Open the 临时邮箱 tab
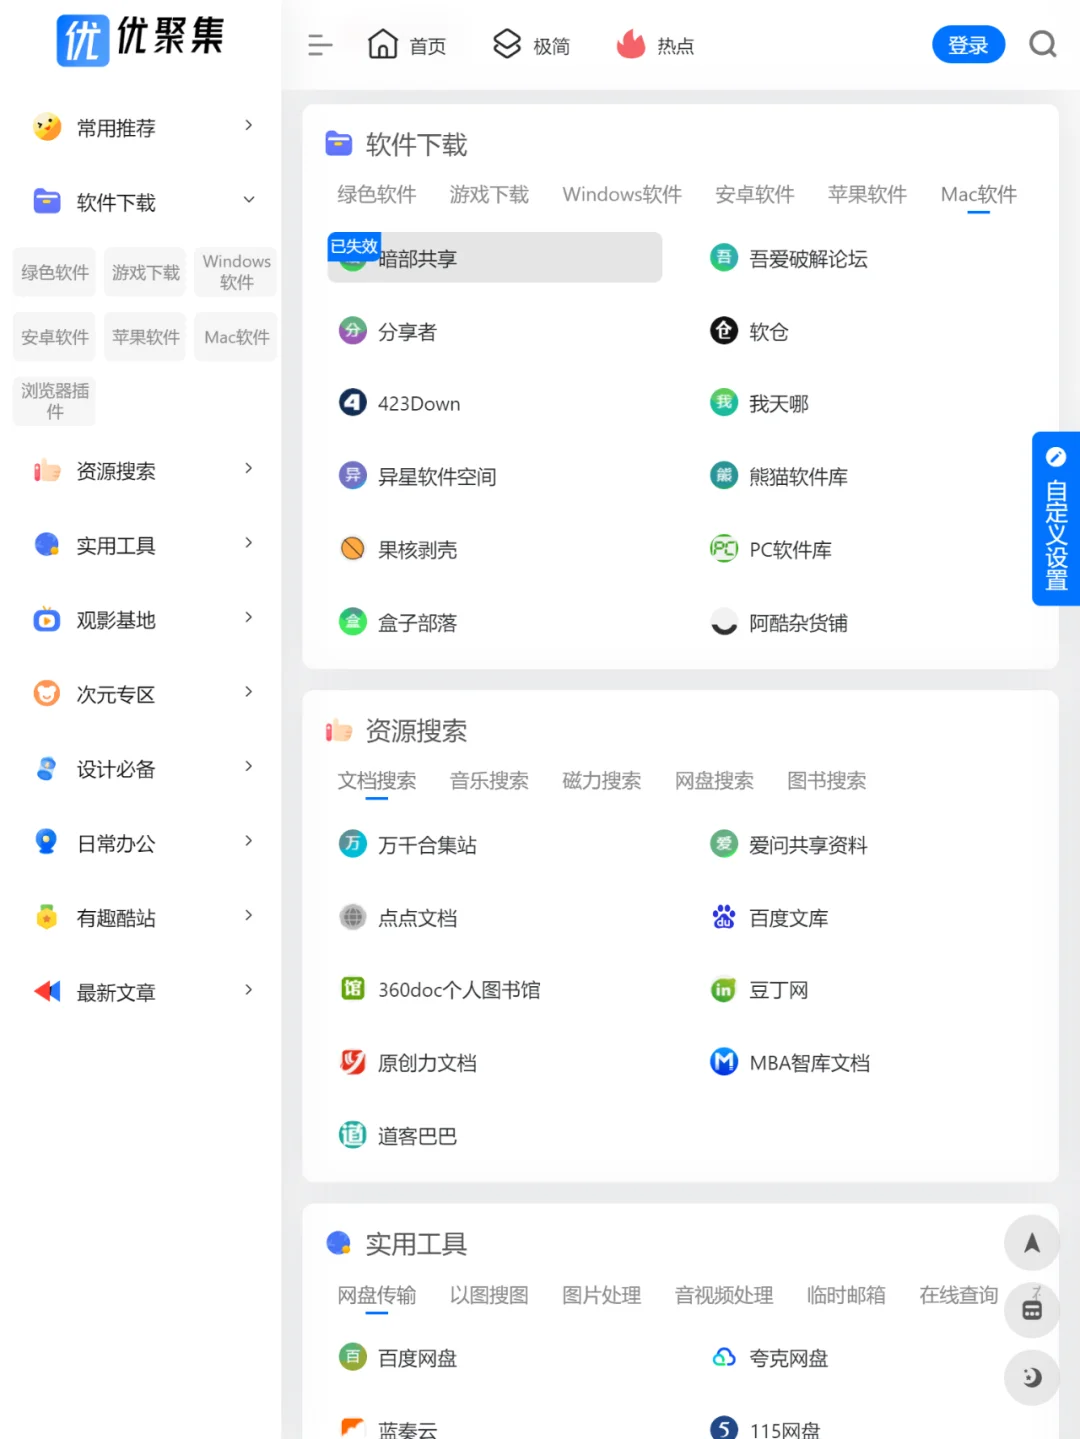Image resolution: width=1080 pixels, height=1439 pixels. (x=846, y=1295)
